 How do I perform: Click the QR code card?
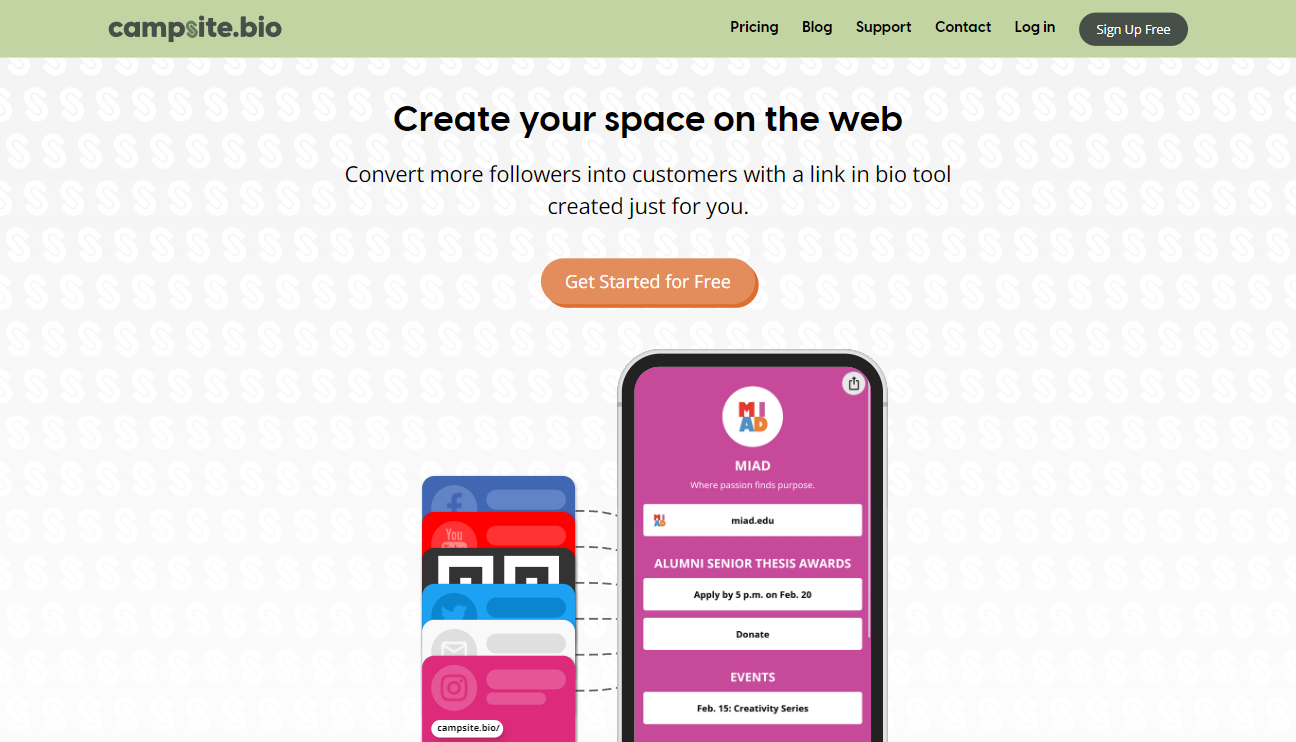(x=498, y=566)
